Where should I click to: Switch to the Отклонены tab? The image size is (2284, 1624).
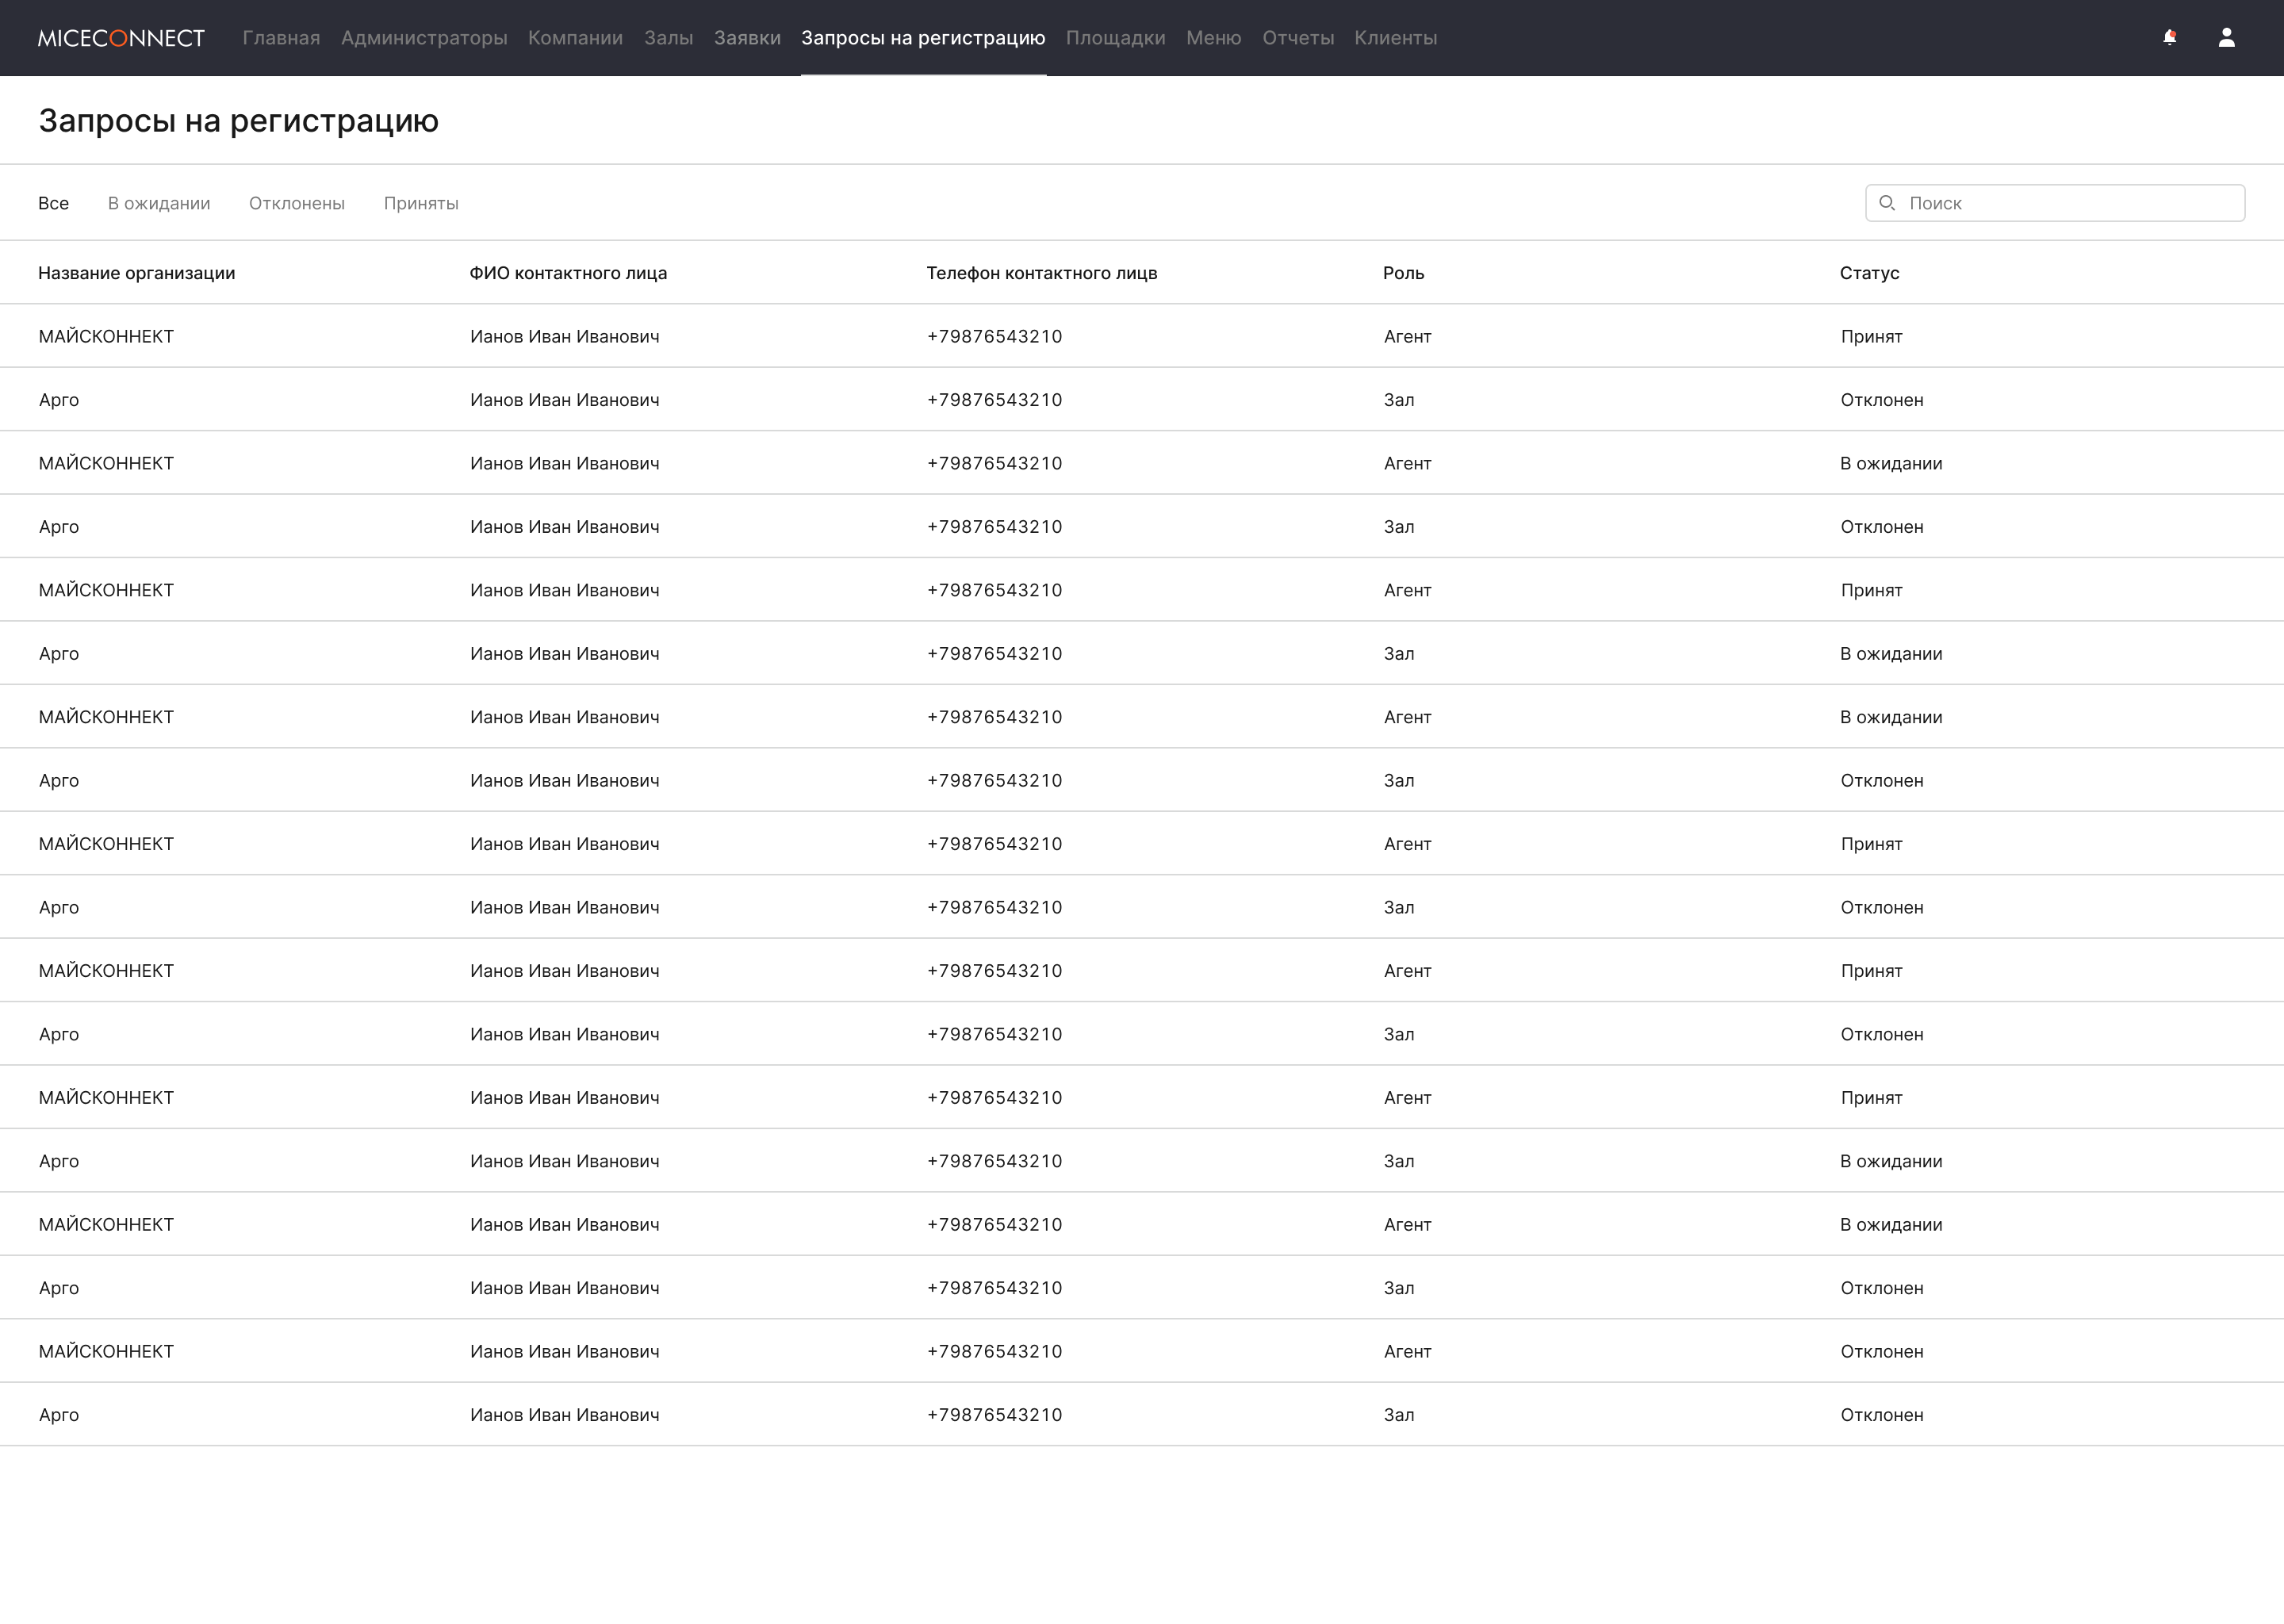(x=297, y=203)
